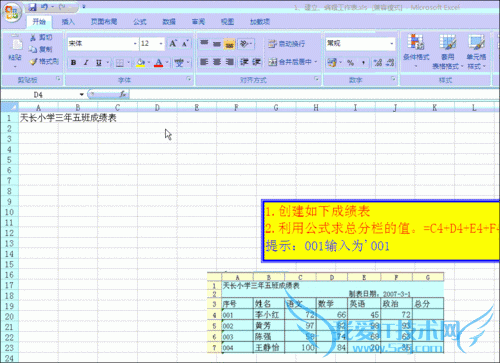Open Conditional Formatting (条件格式)

pyautogui.click(x=416, y=51)
